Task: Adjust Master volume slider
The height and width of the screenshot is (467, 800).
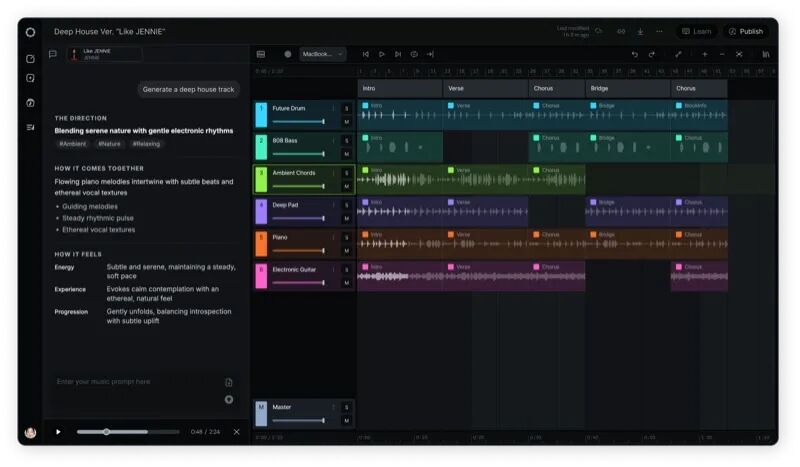Action: tap(298, 421)
